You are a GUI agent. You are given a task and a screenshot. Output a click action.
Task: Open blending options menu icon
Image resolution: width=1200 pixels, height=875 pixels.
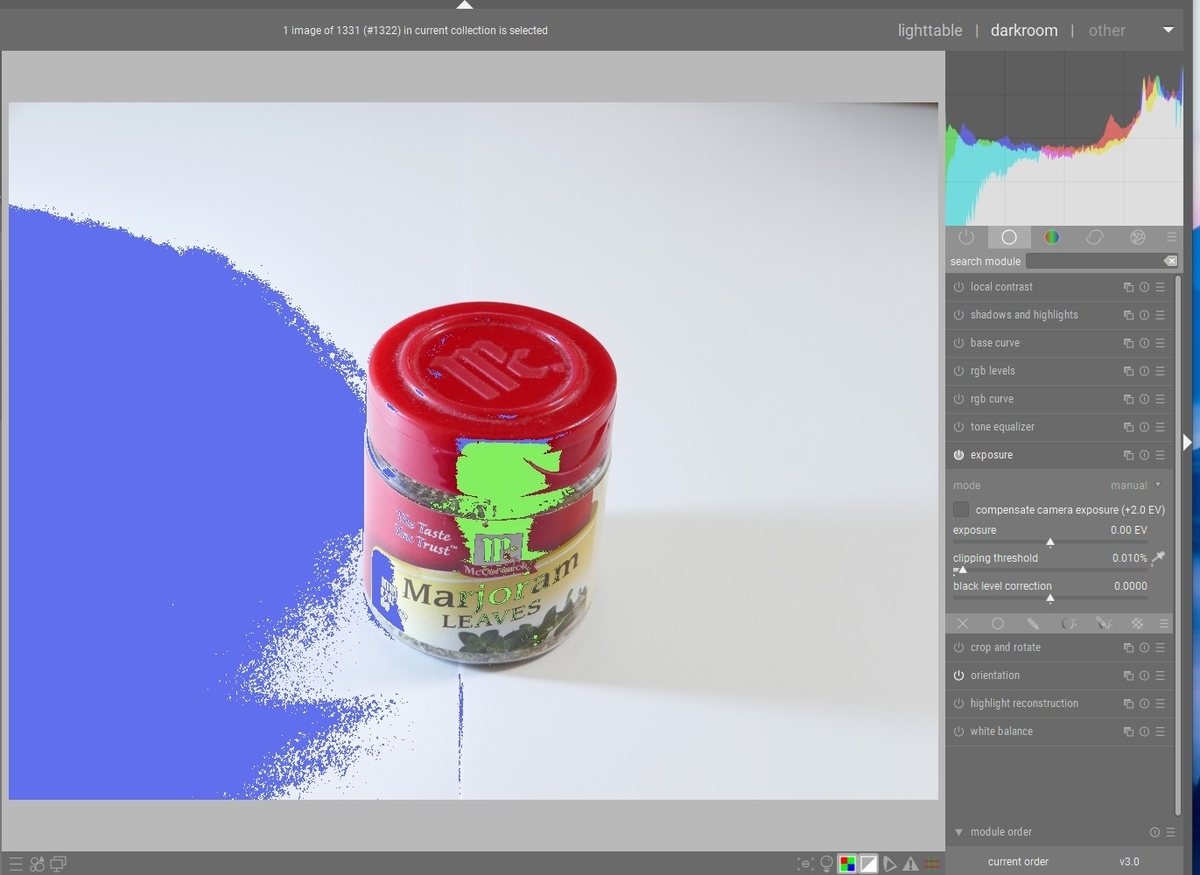[x=1163, y=623]
